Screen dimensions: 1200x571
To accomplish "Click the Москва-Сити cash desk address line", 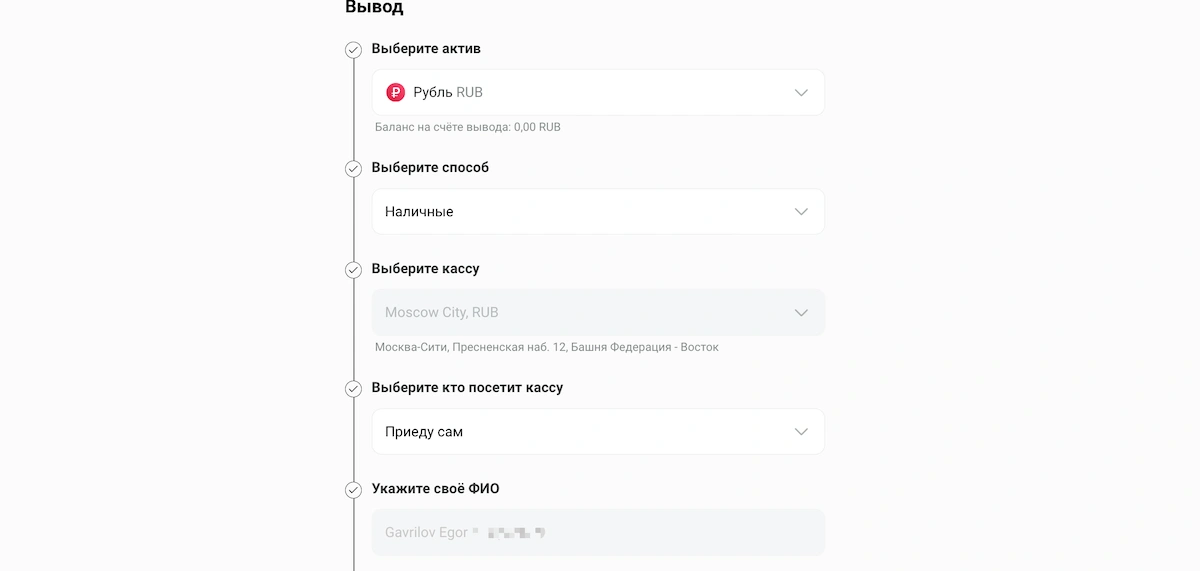I will 546,348.
